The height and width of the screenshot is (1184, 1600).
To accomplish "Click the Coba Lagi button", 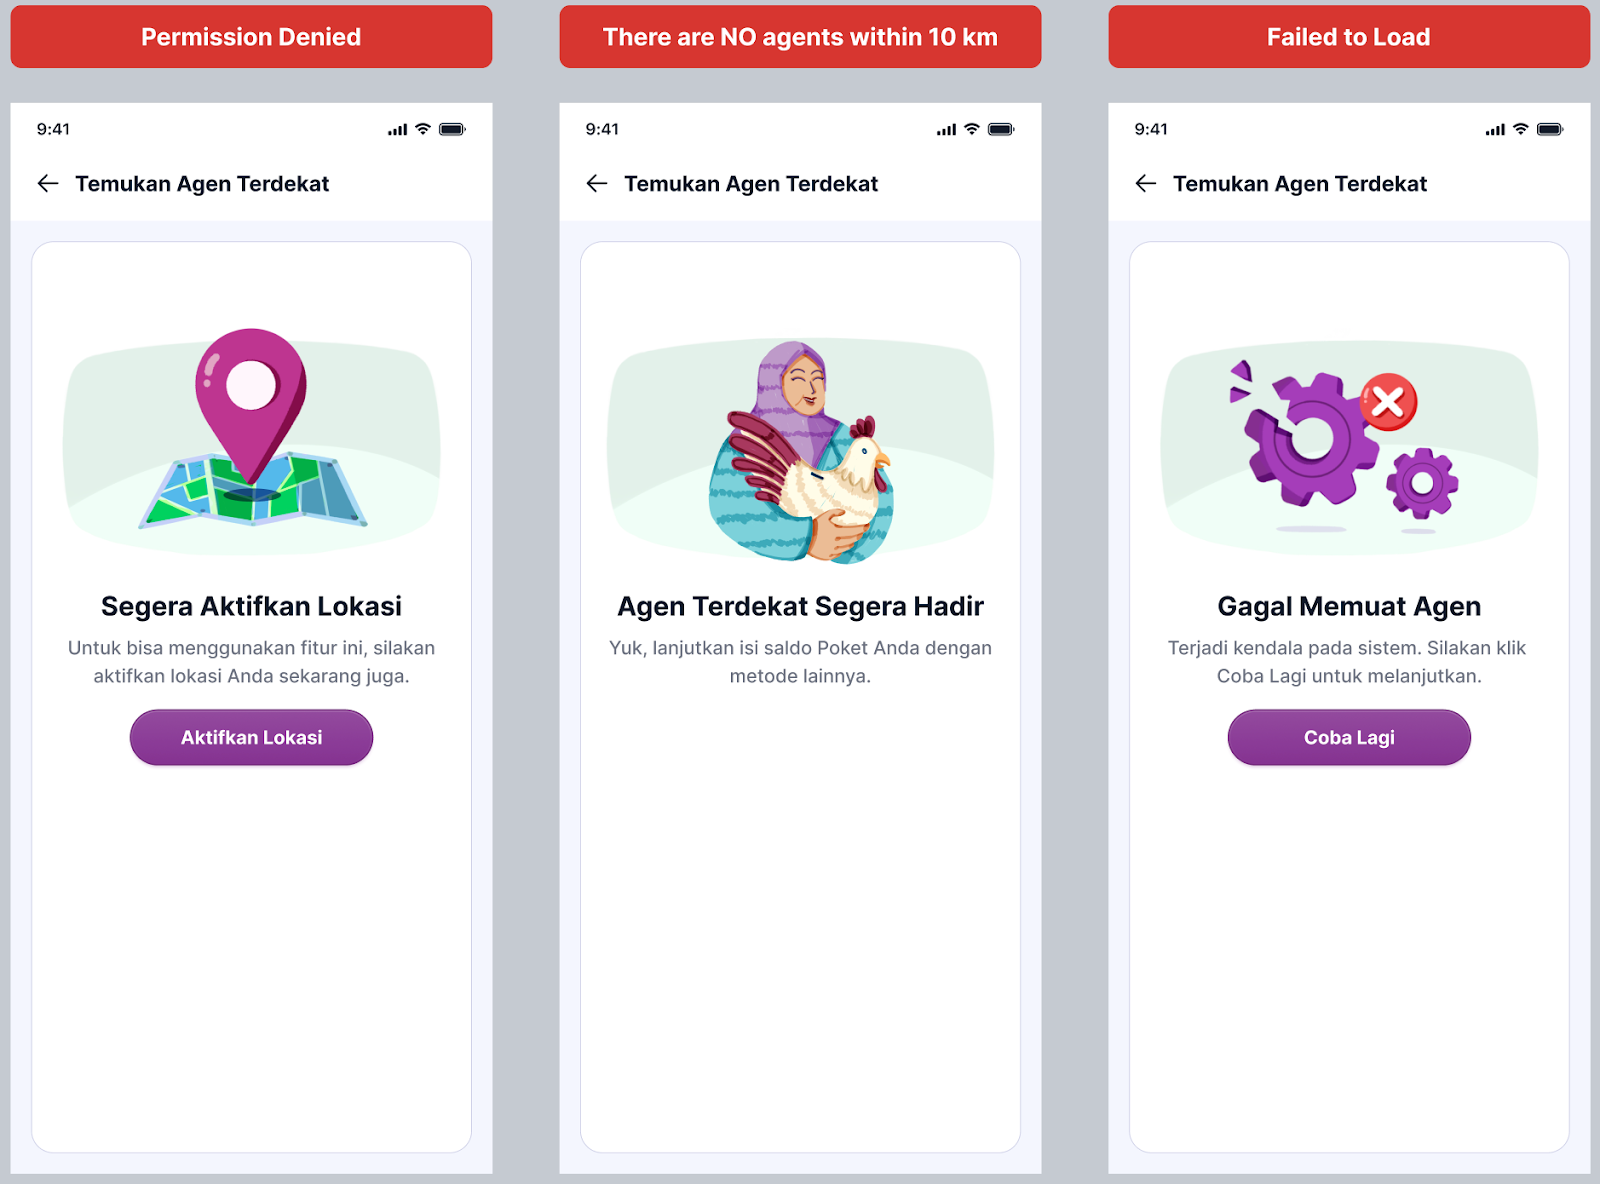I will tap(1349, 737).
